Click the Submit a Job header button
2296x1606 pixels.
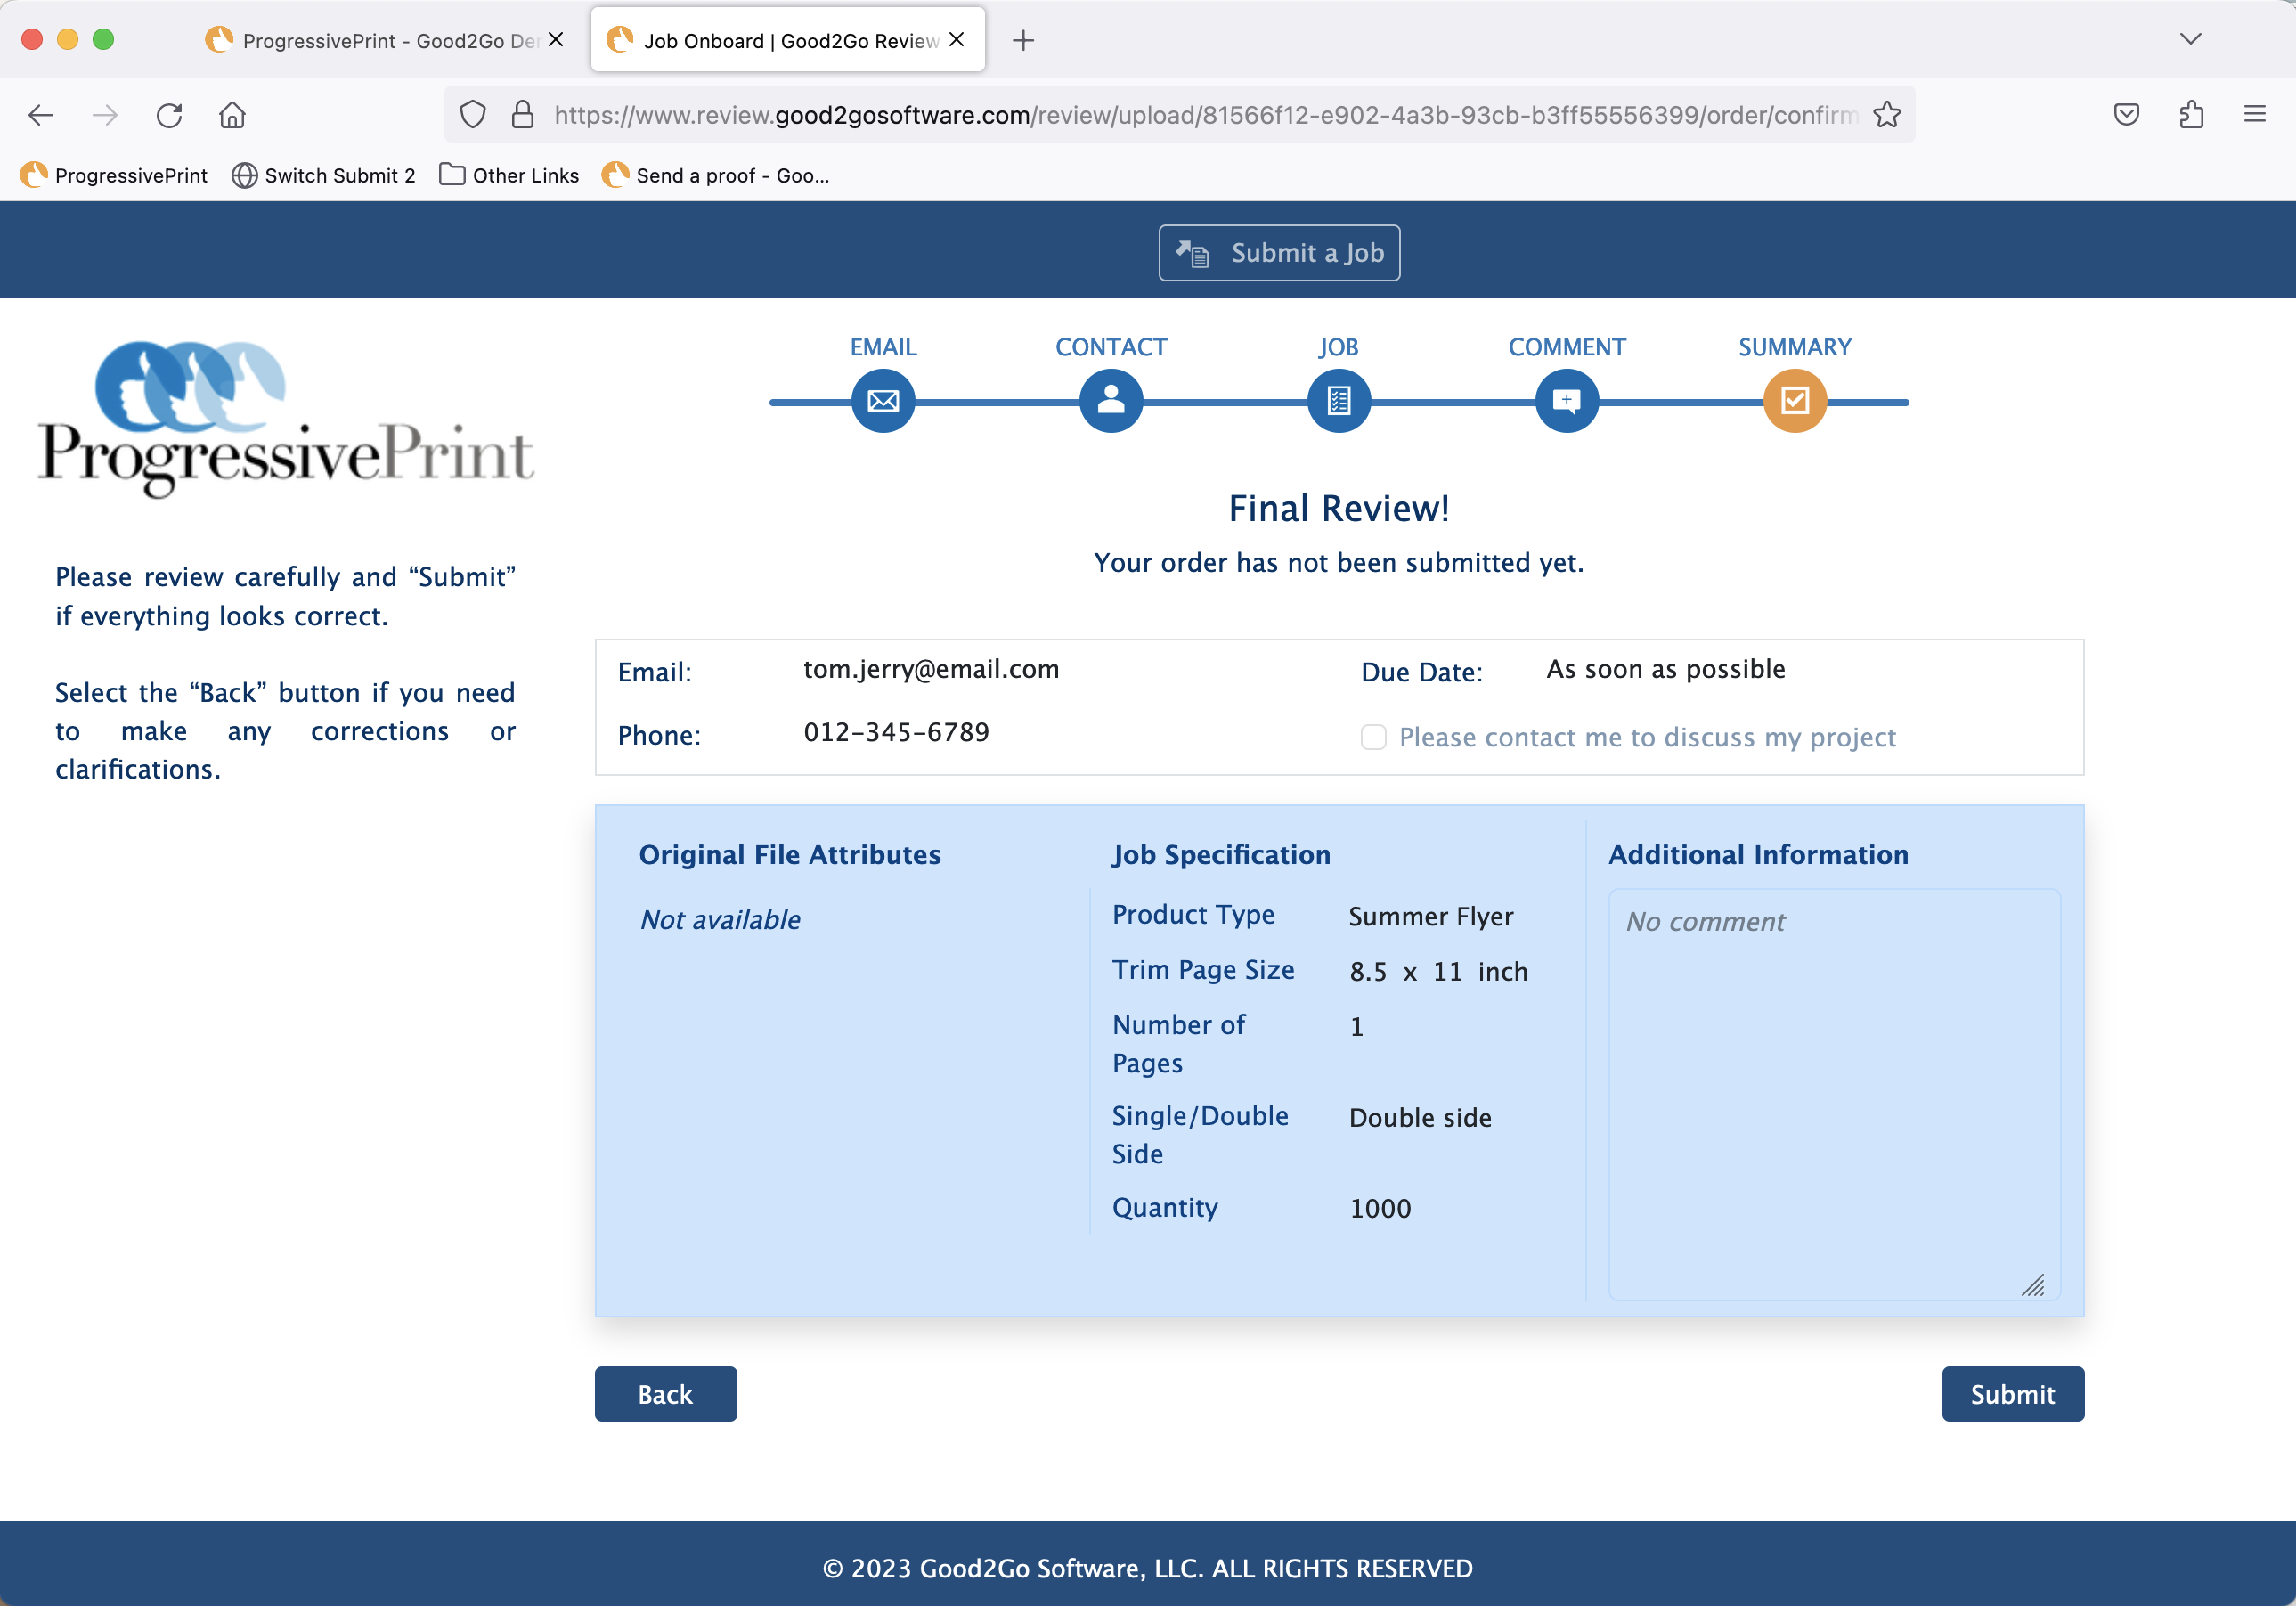[x=1278, y=253]
